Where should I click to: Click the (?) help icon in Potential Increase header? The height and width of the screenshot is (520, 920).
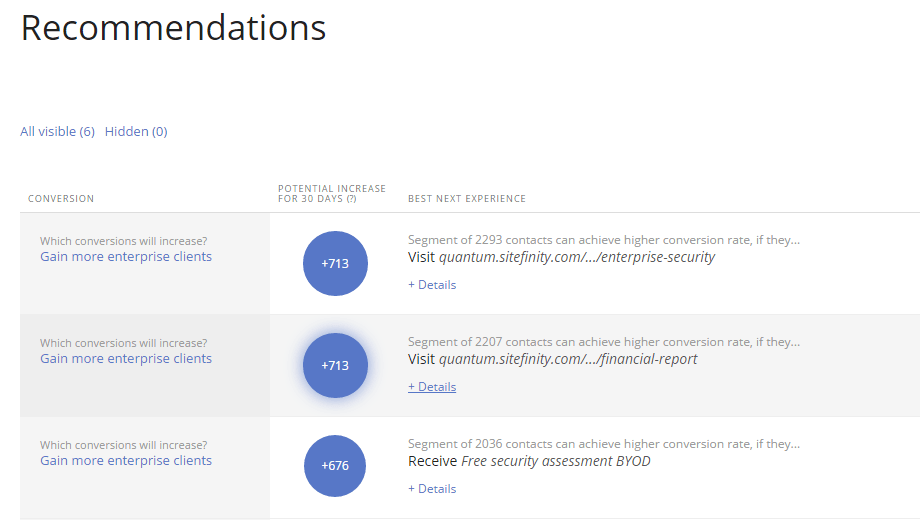[x=351, y=199]
